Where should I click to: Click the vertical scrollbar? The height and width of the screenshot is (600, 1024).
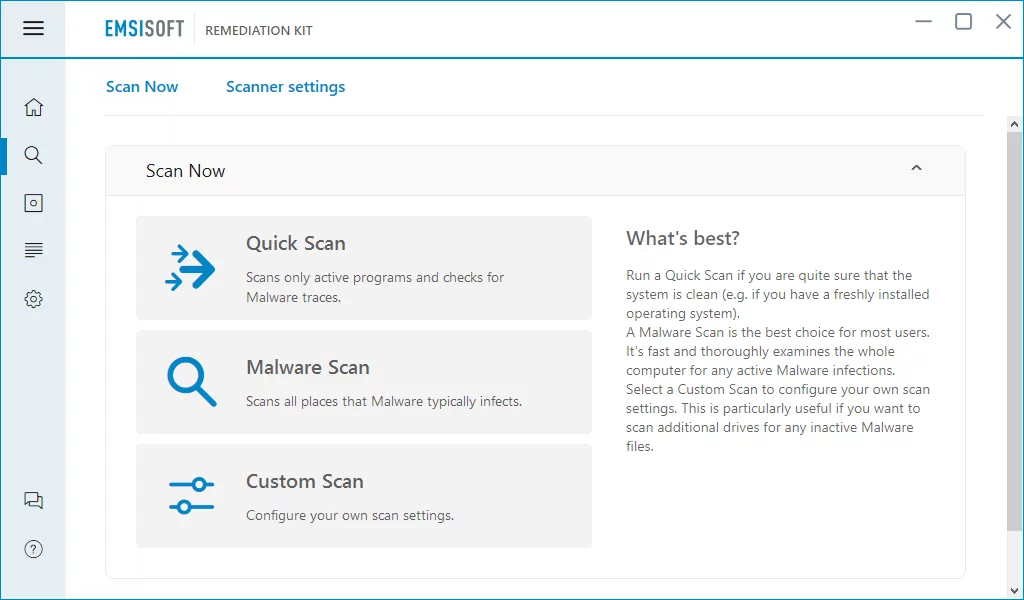[1015, 330]
